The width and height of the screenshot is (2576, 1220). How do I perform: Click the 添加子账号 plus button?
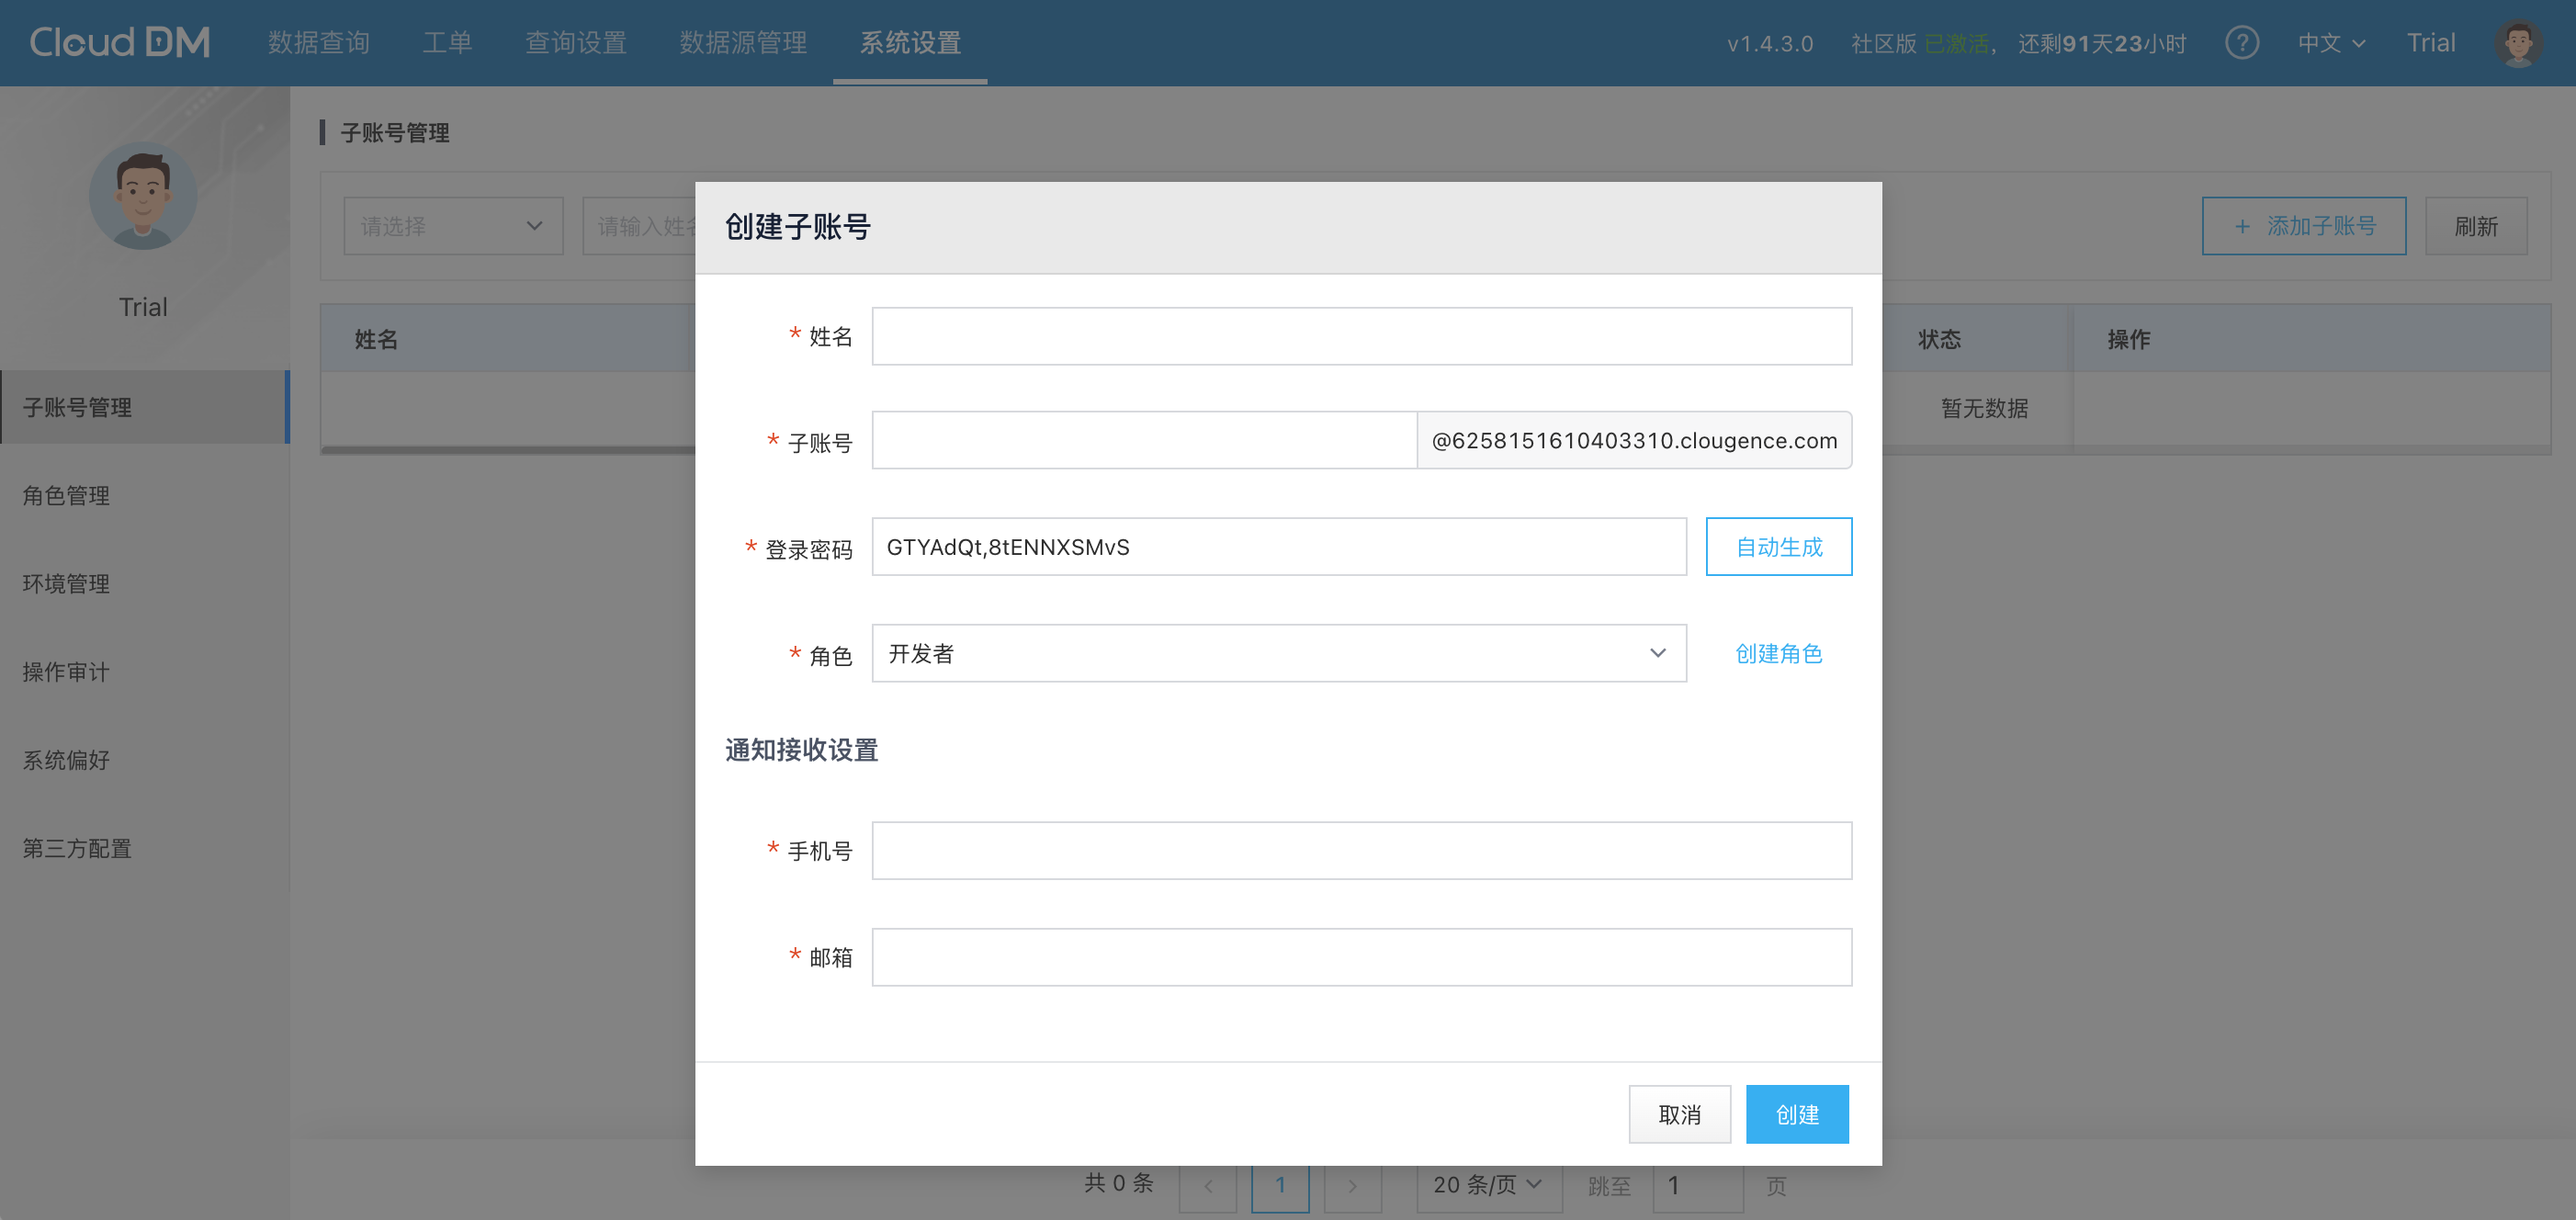(2303, 226)
